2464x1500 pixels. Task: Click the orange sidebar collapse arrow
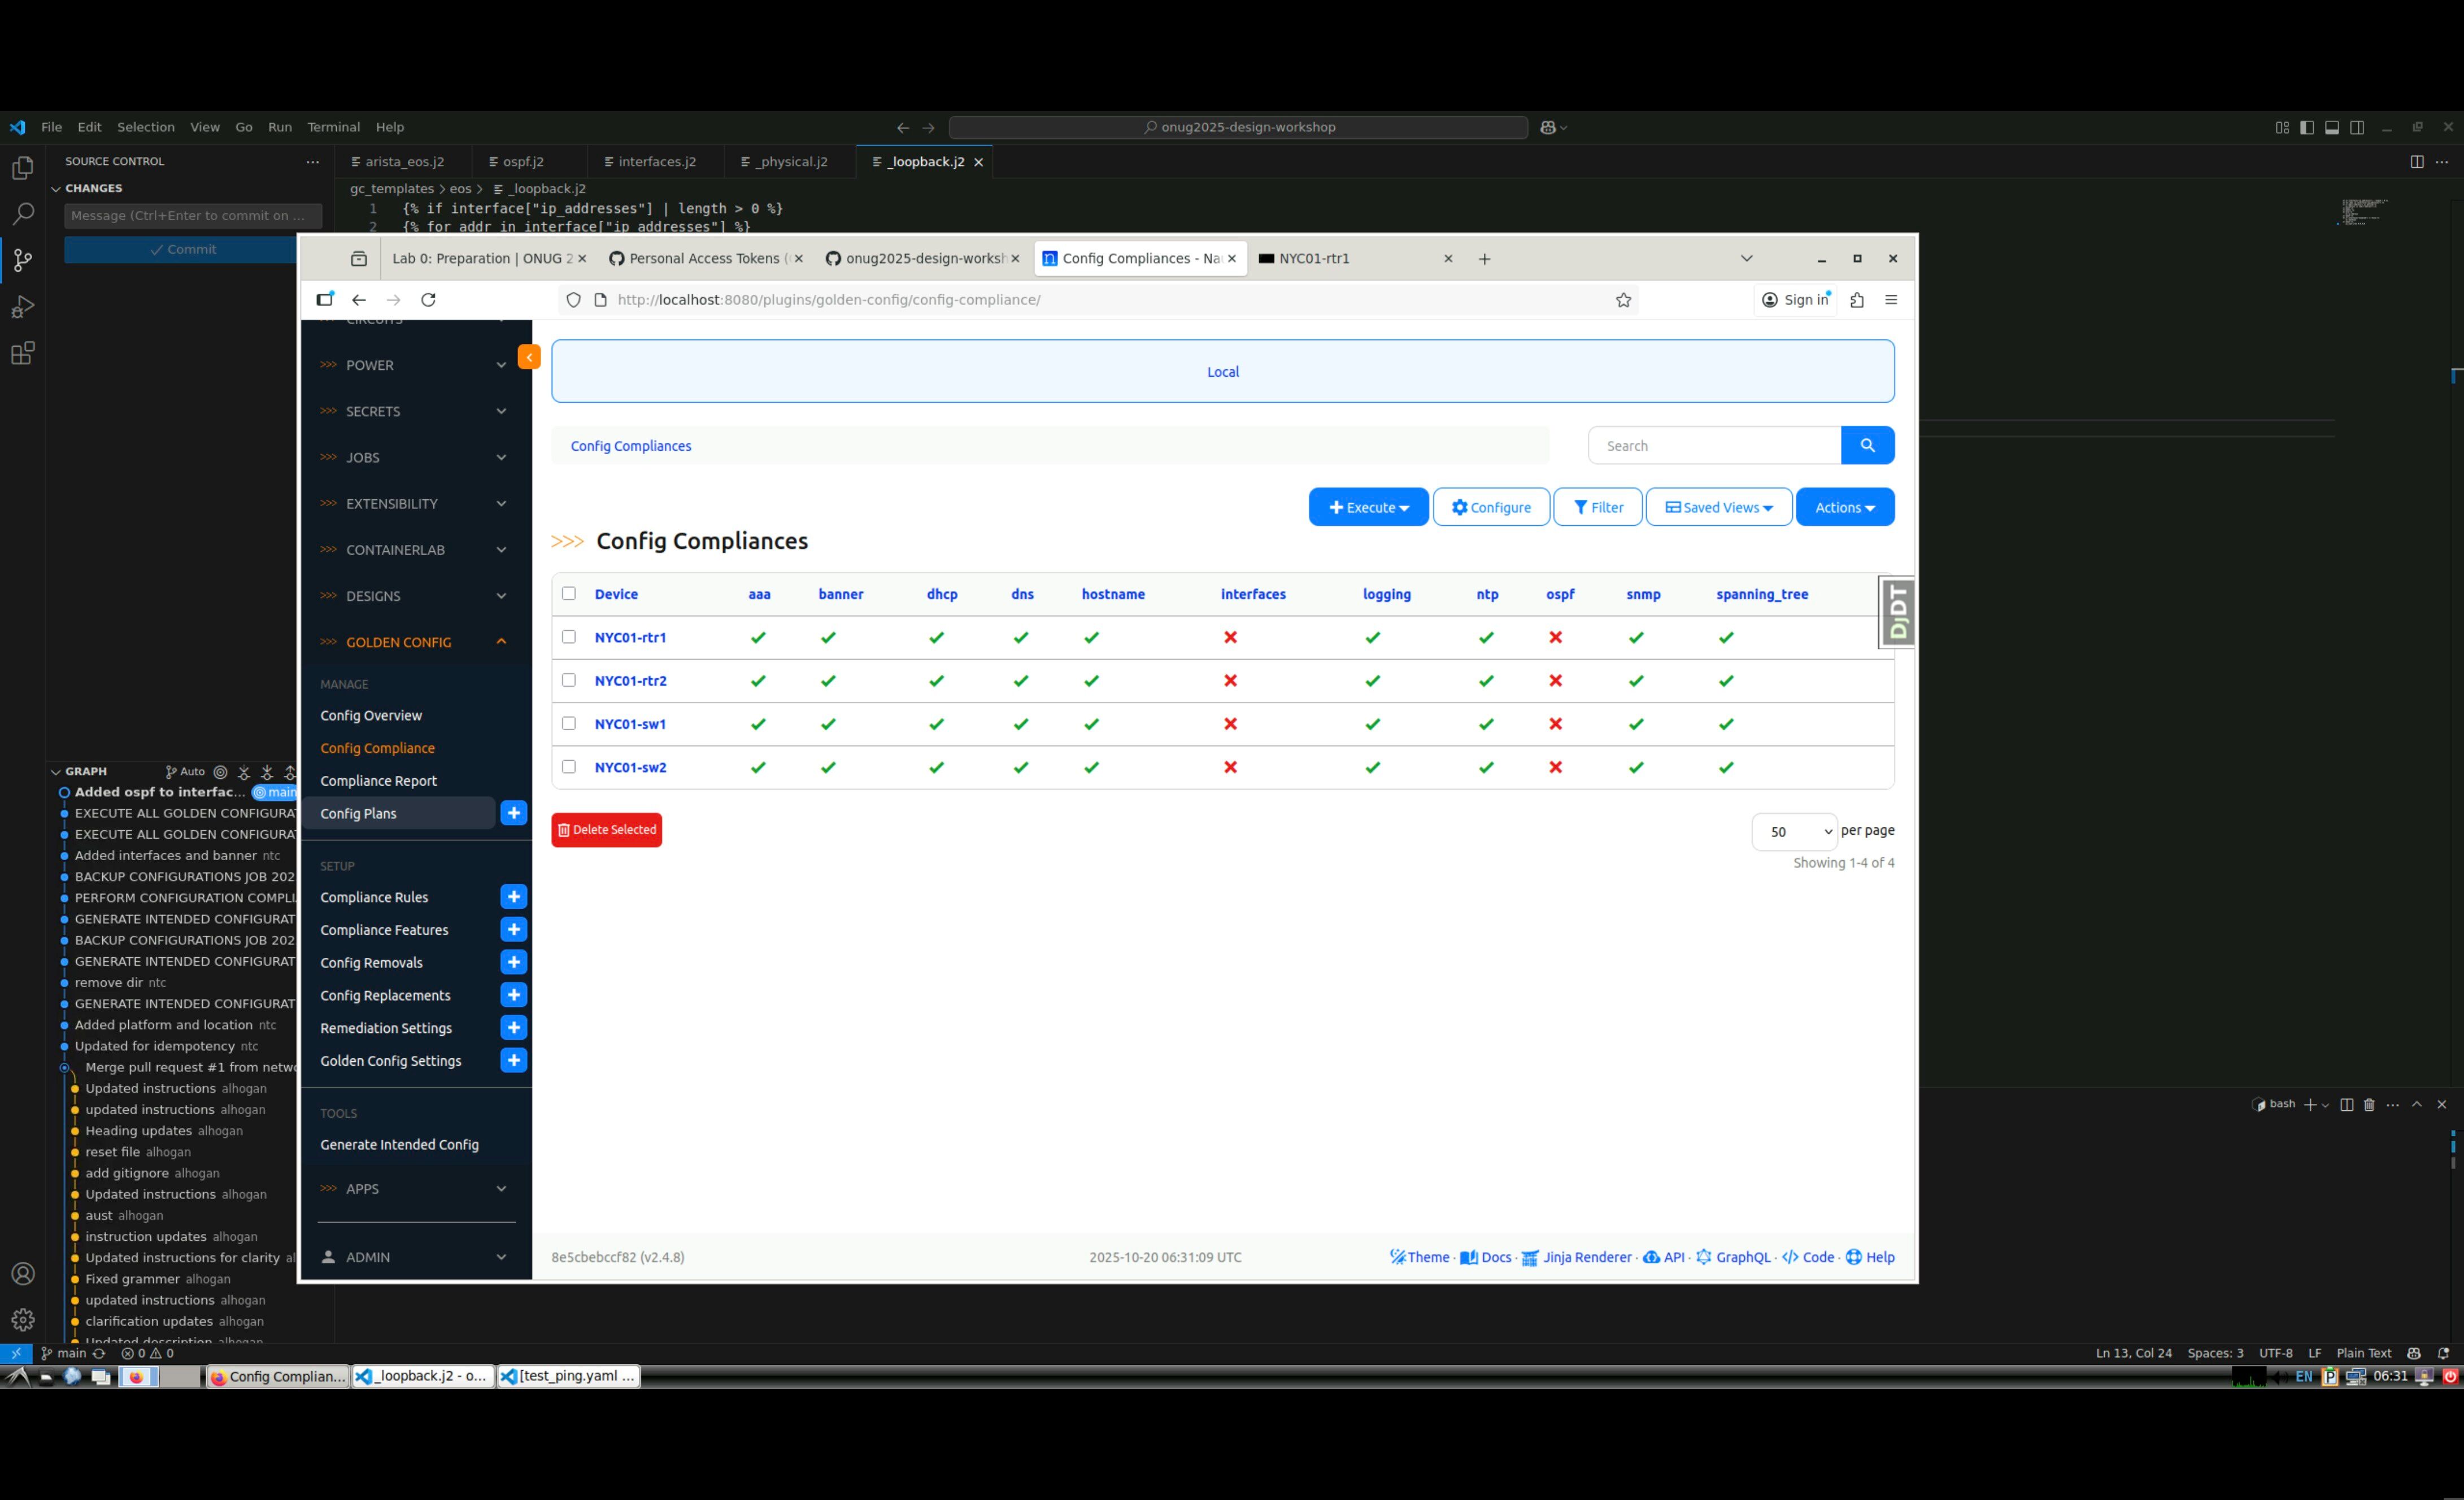point(529,357)
